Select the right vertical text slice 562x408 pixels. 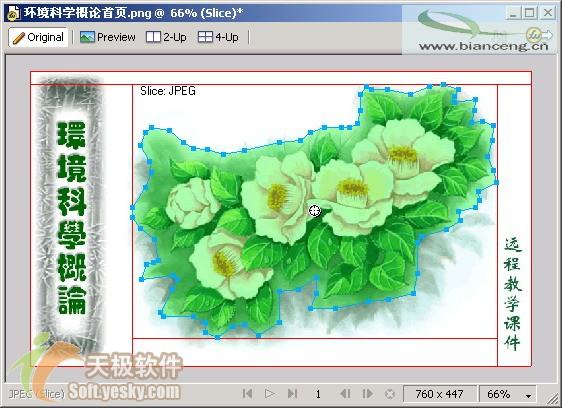(514, 225)
